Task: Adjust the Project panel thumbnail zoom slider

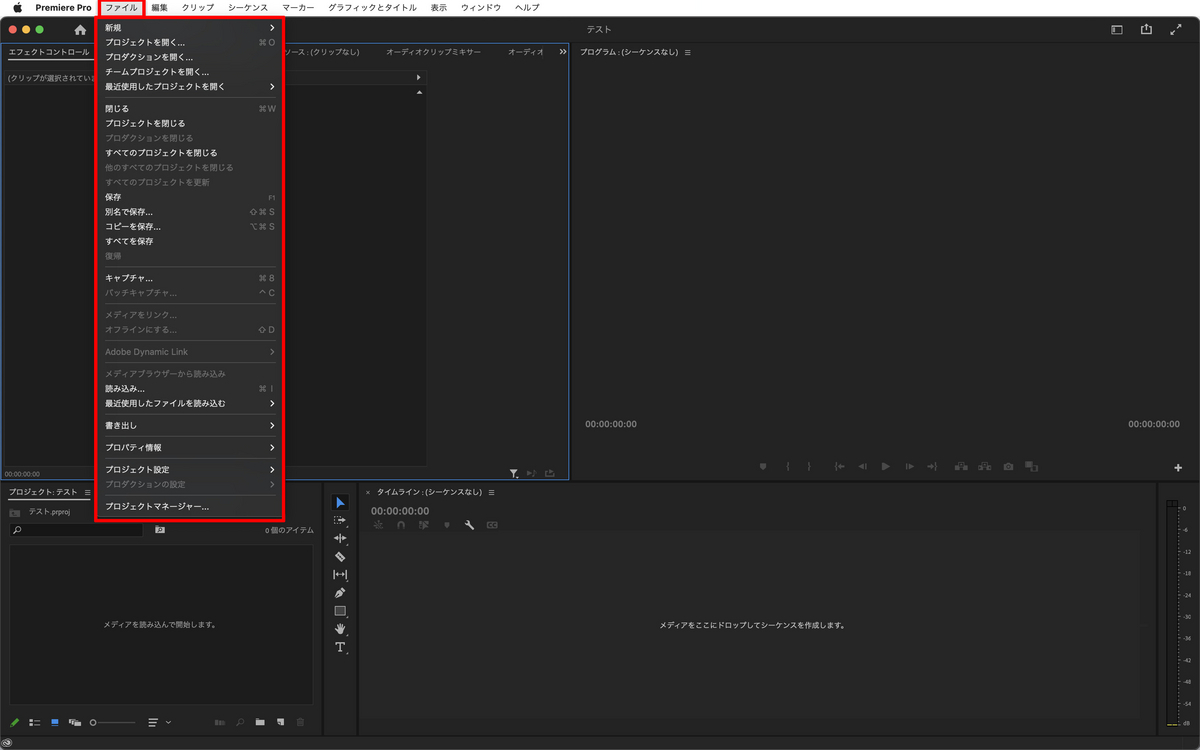Action: 113,722
